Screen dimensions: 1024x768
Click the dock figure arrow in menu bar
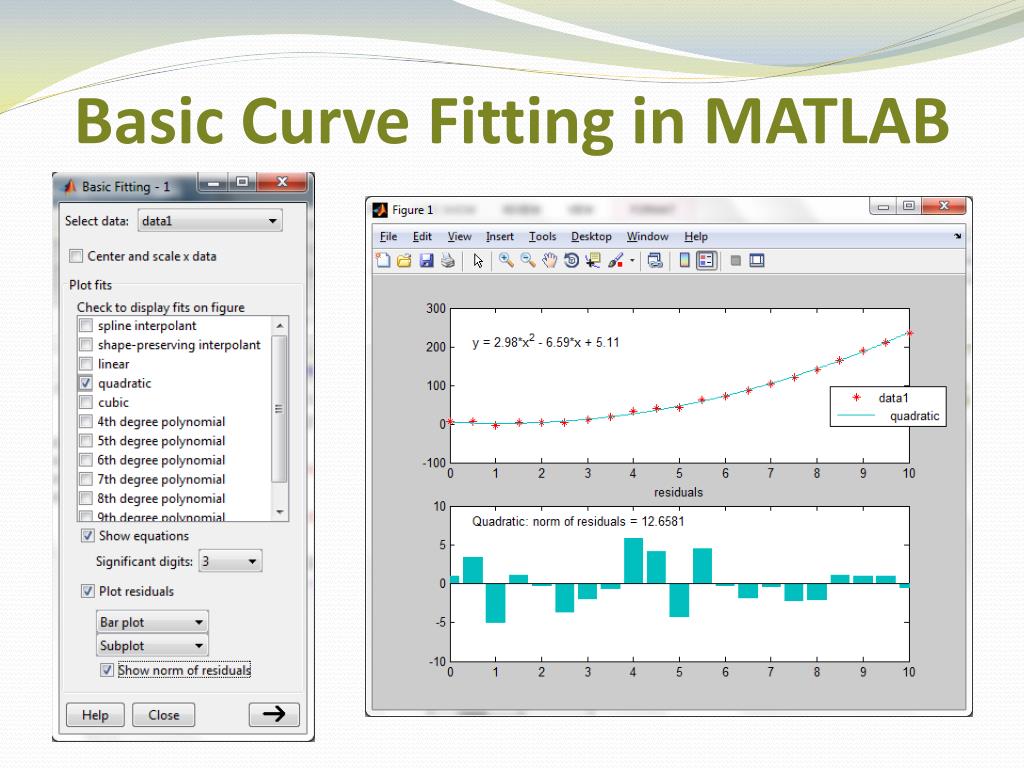(957, 236)
